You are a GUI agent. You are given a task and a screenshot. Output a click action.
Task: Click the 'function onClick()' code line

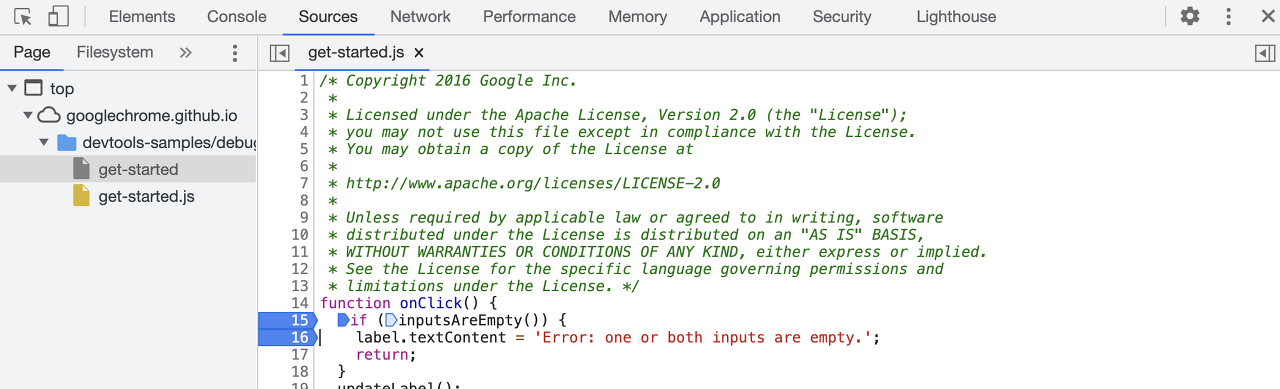tap(408, 303)
